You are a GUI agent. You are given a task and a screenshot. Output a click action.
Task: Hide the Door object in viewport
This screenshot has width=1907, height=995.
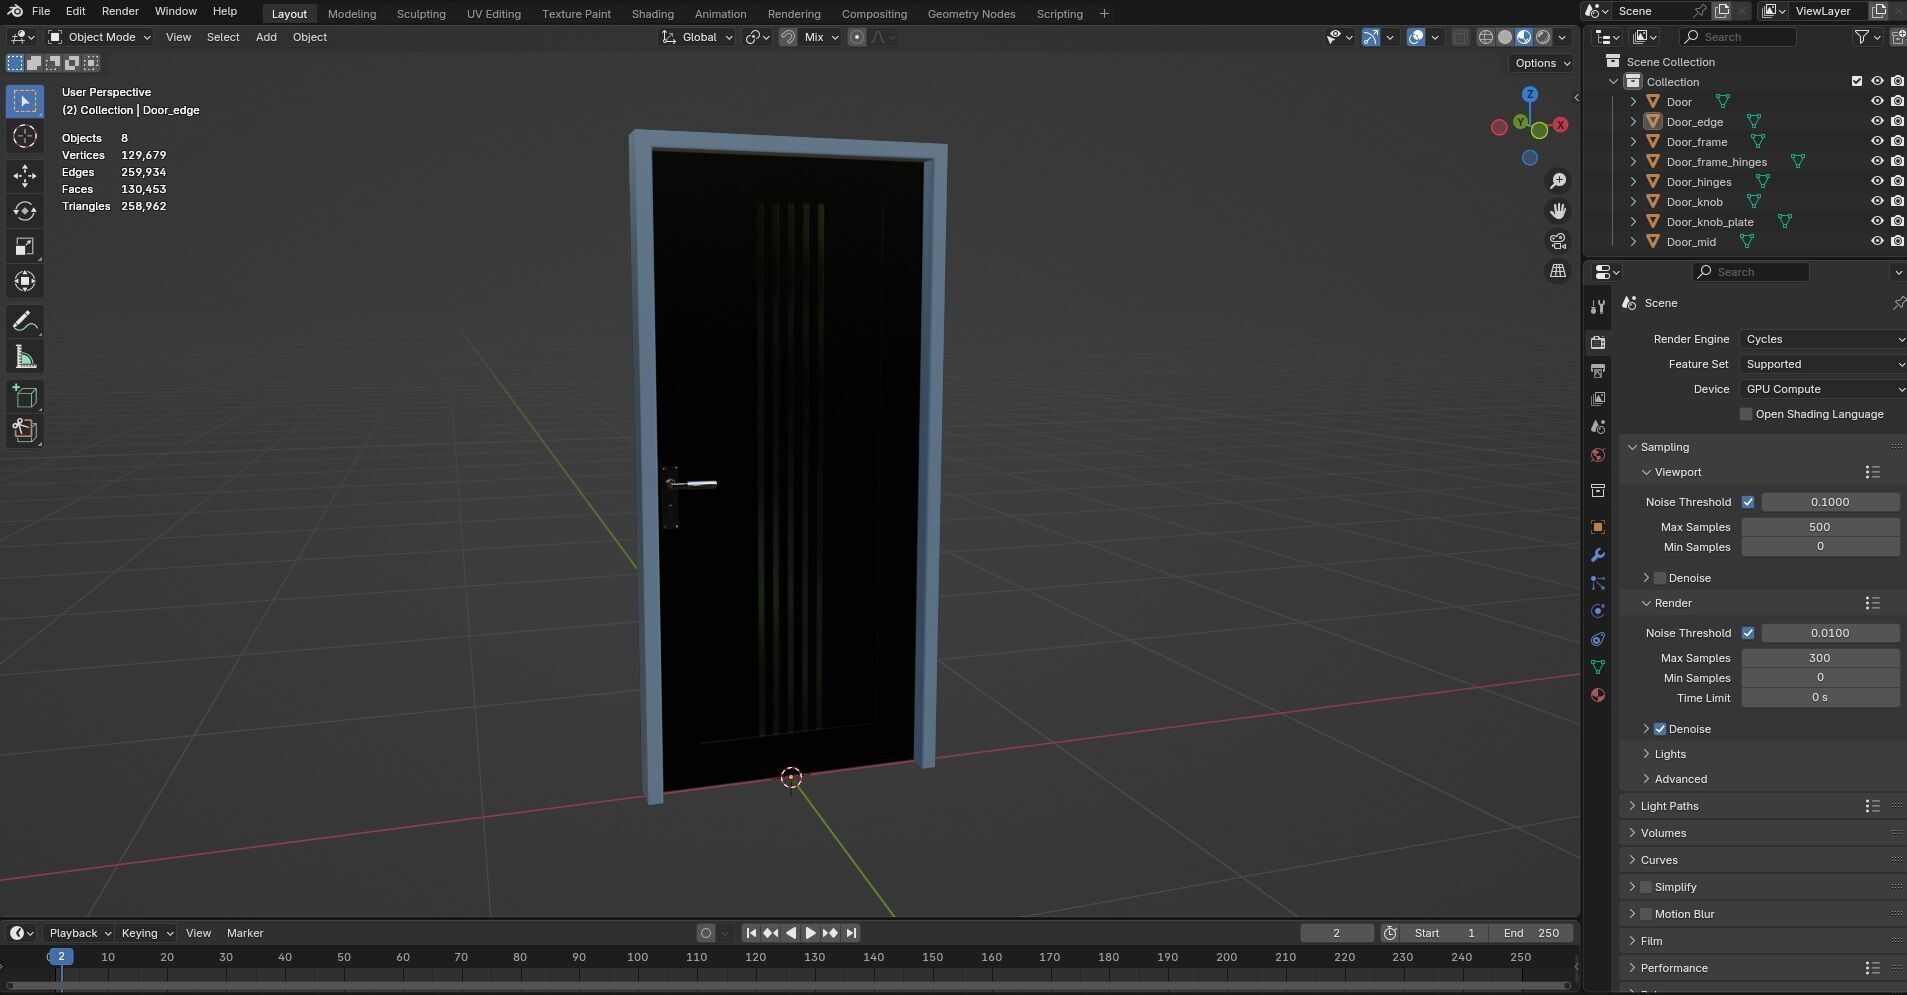click(1877, 101)
